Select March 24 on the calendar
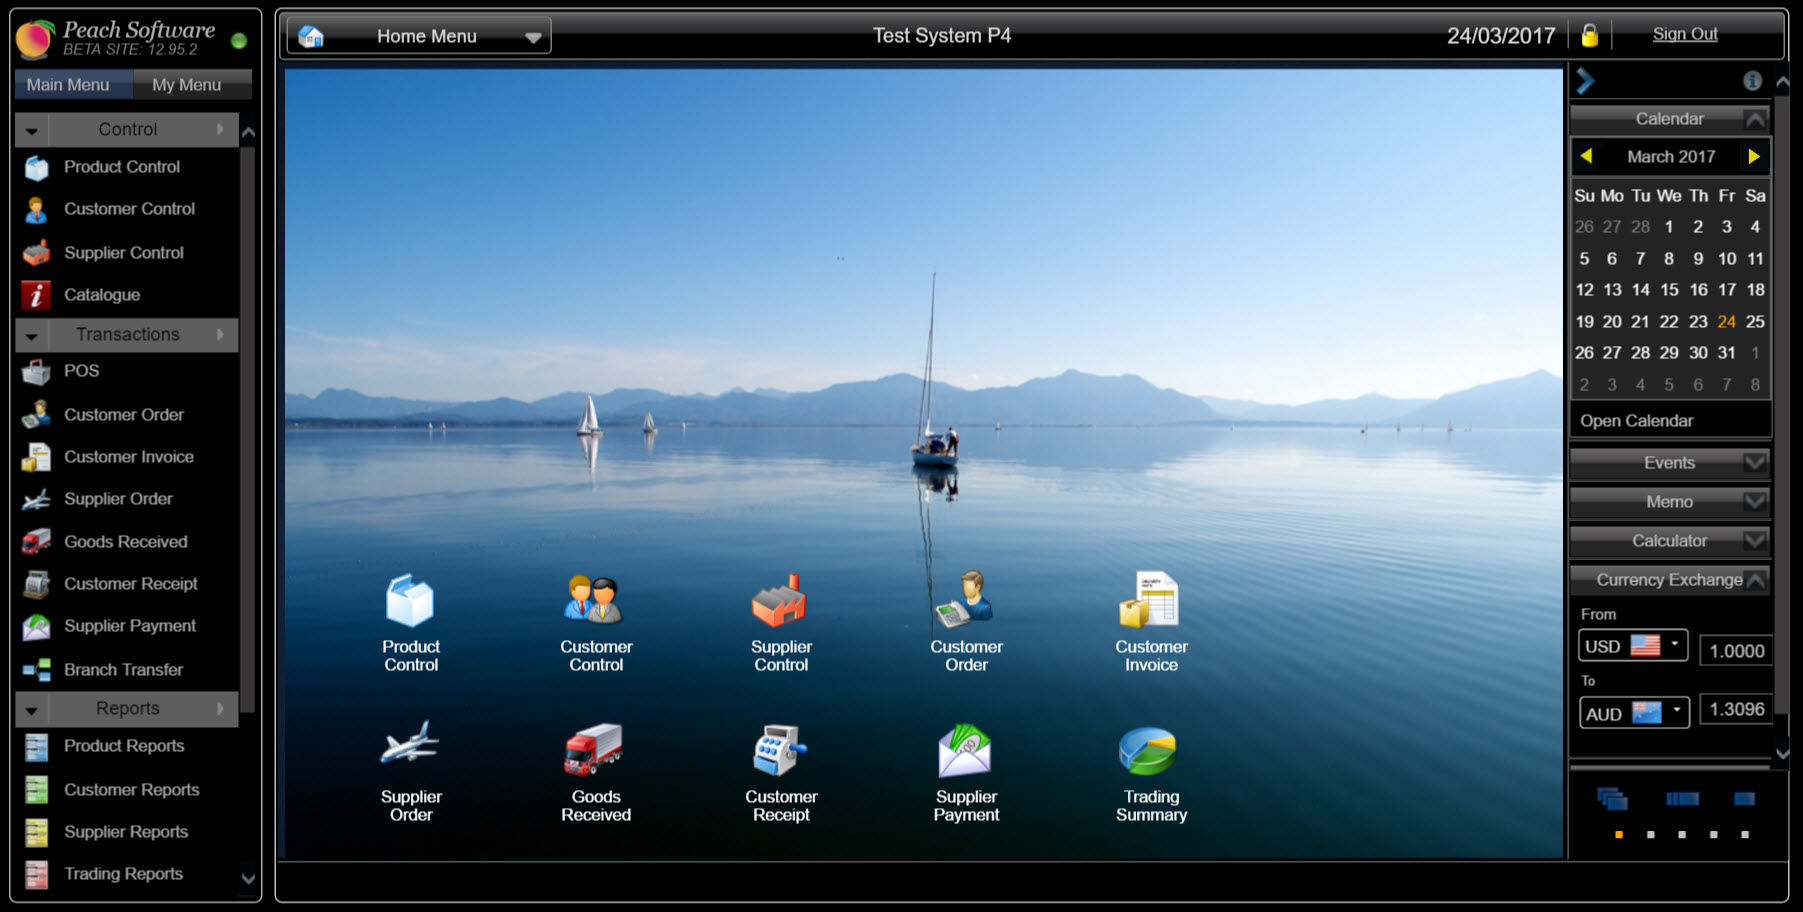Viewport: 1803px width, 912px height. (x=1727, y=321)
